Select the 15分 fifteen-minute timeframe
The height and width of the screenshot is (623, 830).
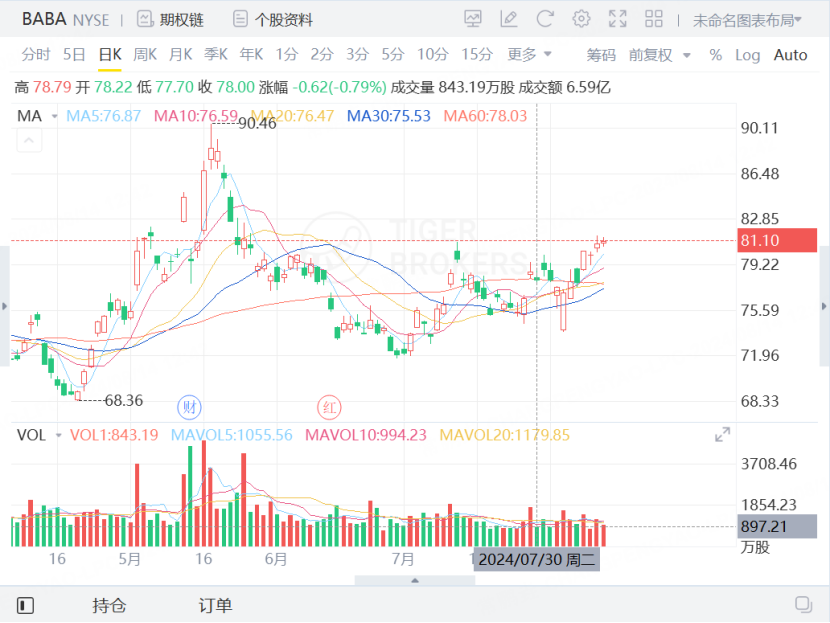[477, 54]
